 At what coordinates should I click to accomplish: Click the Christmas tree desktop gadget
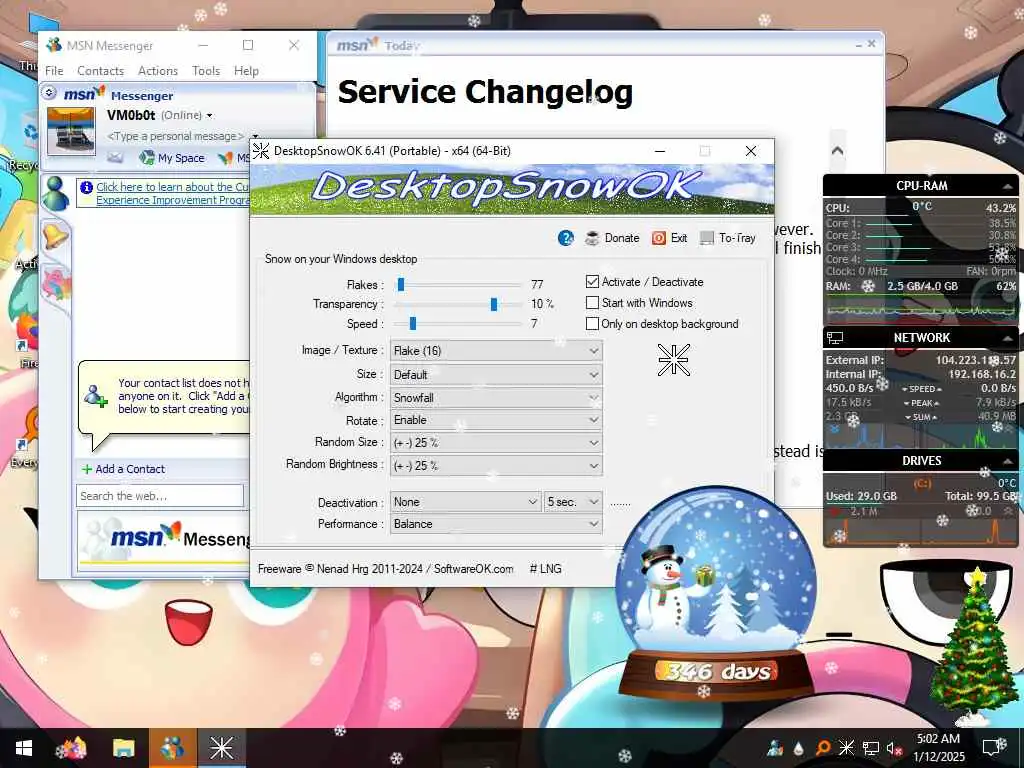[x=973, y=645]
